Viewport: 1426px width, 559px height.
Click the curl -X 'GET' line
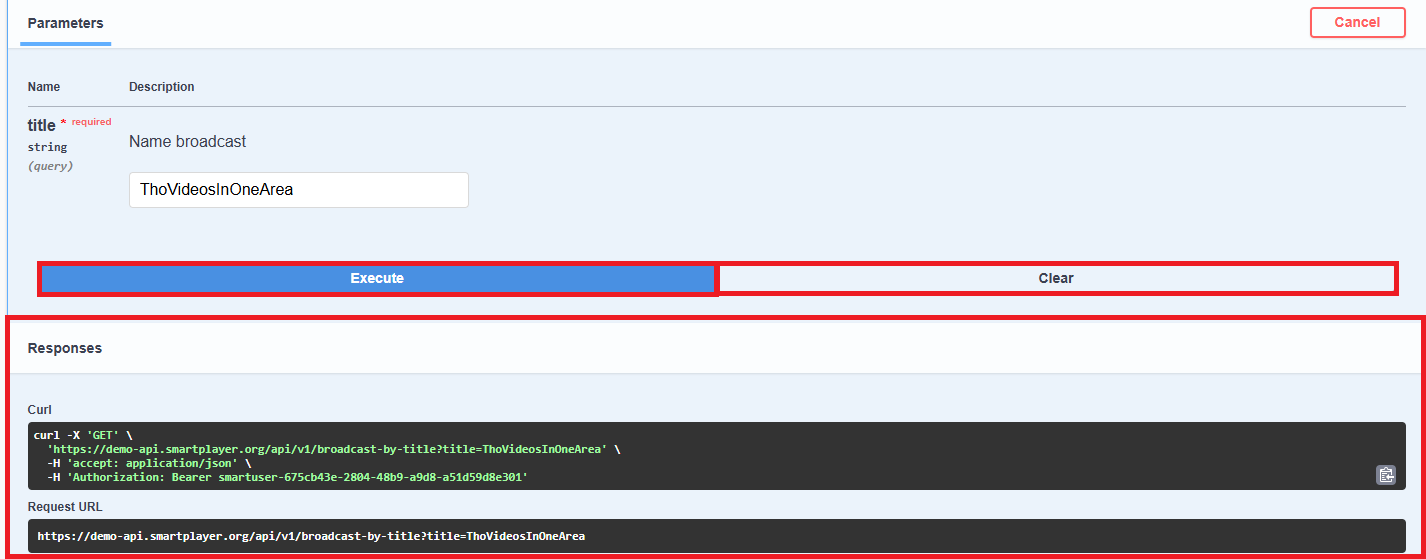(83, 435)
